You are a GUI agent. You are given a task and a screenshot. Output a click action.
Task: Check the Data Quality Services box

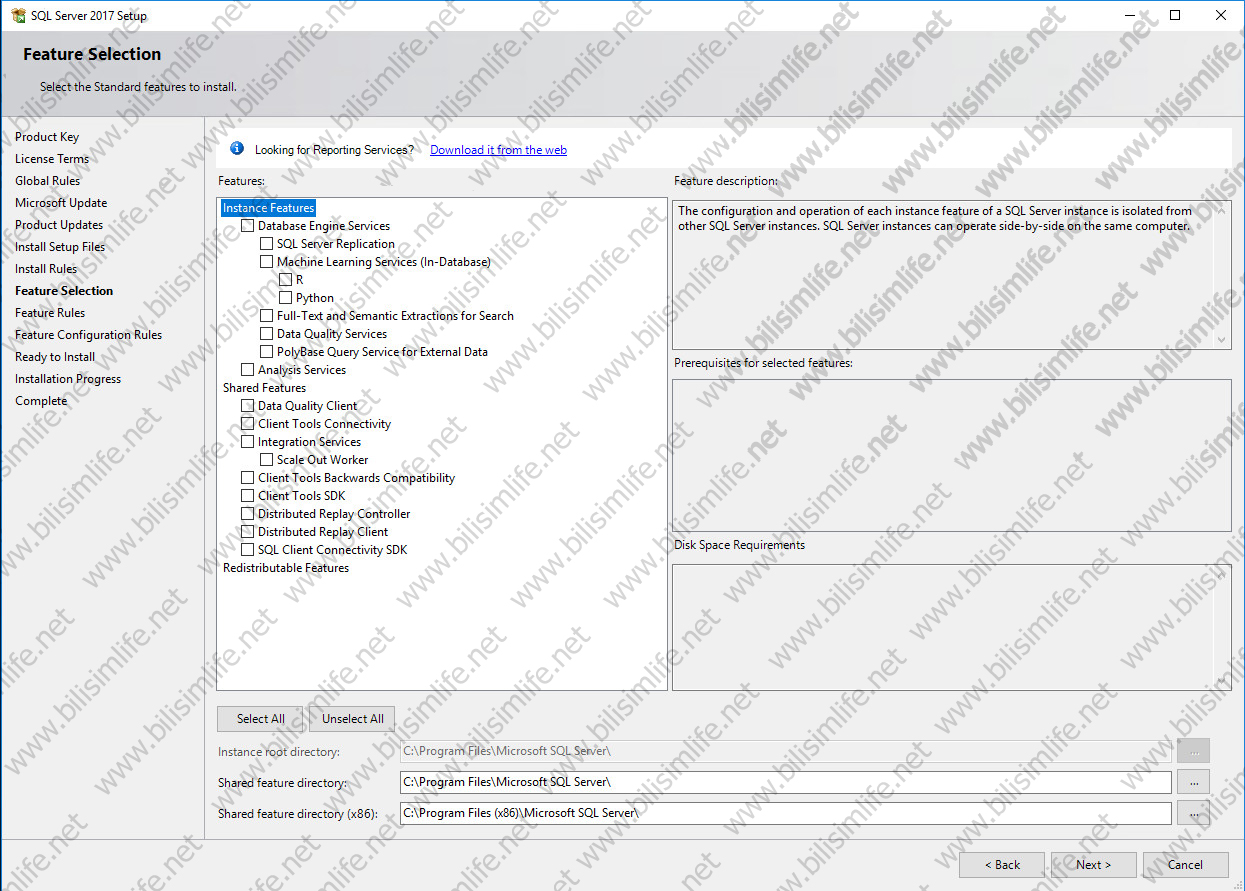(267, 334)
